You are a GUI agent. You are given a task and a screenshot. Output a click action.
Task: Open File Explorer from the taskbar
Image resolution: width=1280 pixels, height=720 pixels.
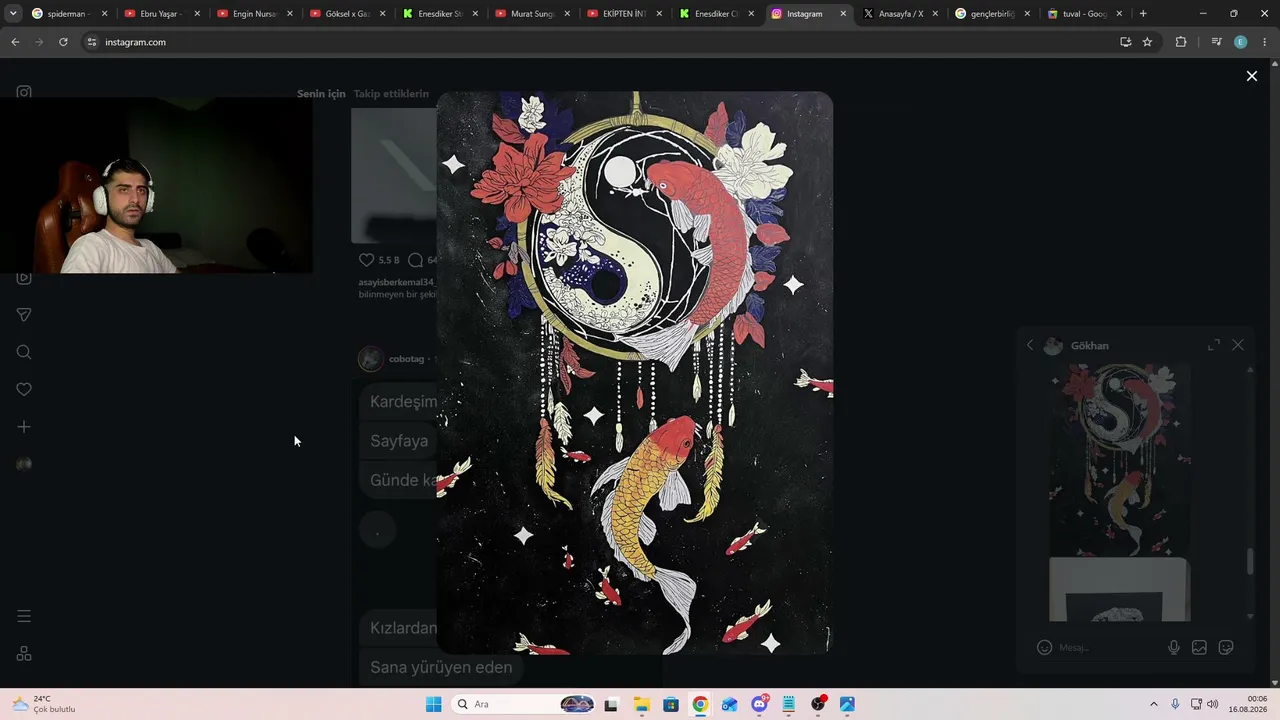coord(641,704)
